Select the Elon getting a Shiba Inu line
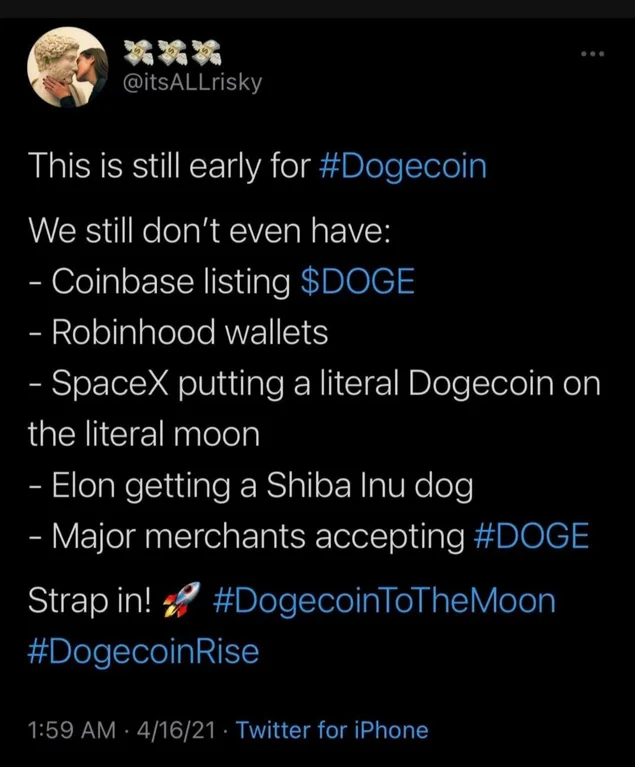 [250, 486]
